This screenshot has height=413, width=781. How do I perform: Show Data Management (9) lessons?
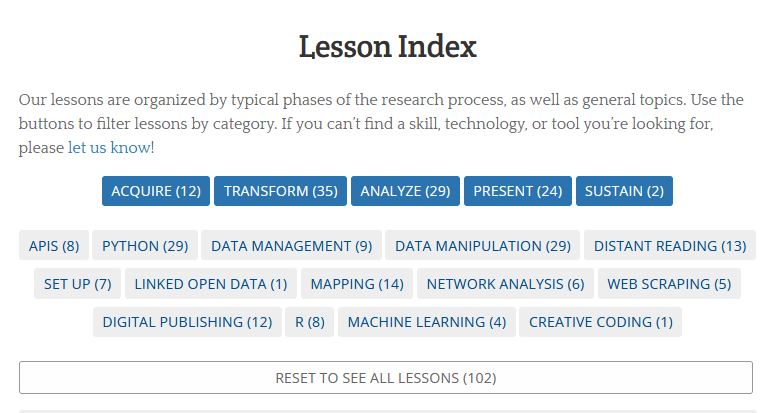coord(291,246)
